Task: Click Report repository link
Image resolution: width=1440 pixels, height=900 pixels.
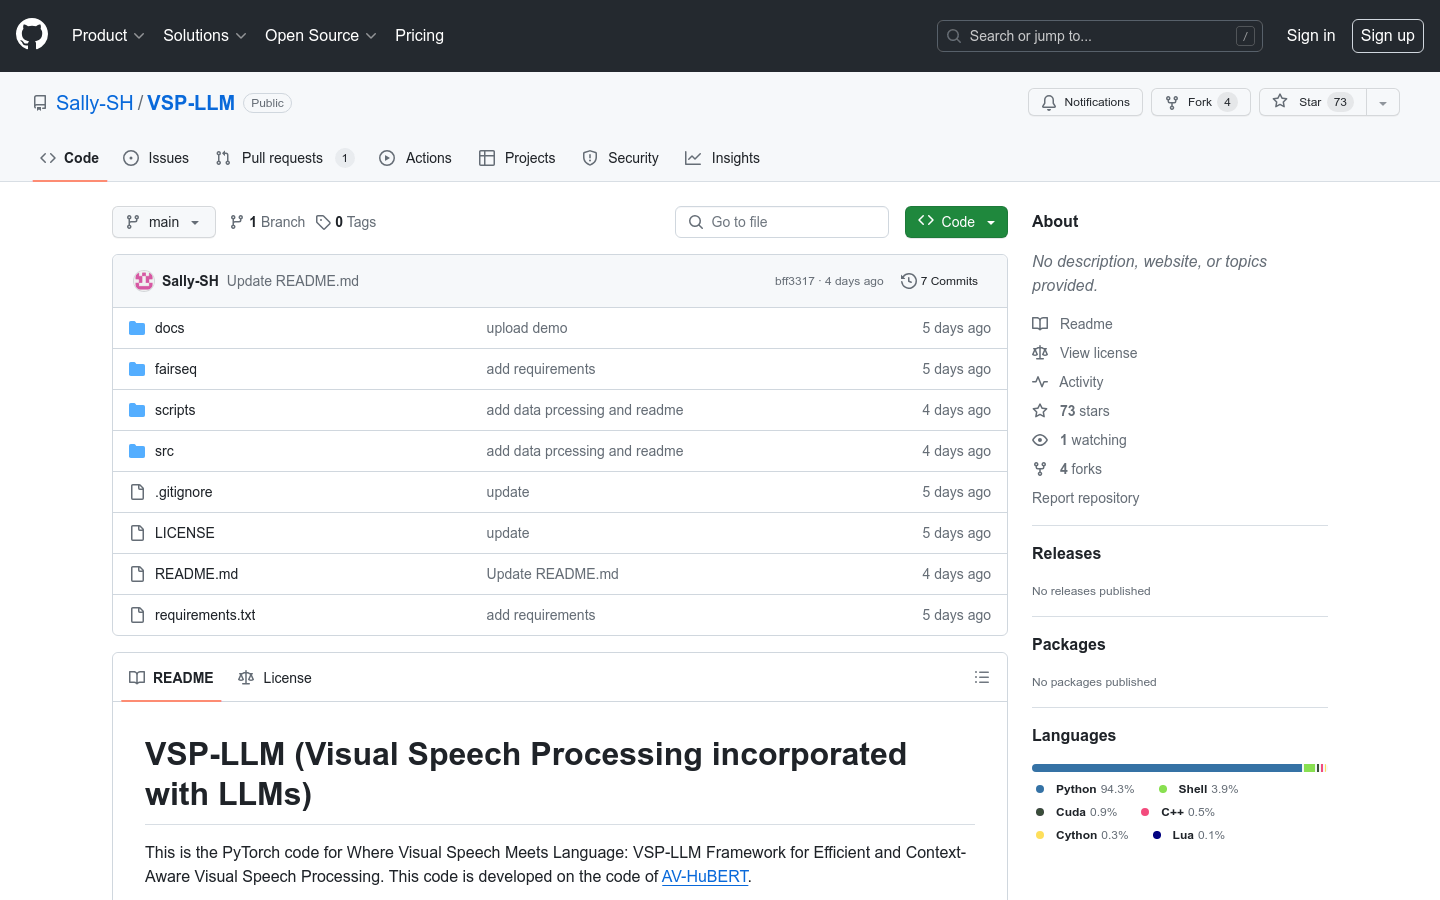Action: click(1085, 498)
